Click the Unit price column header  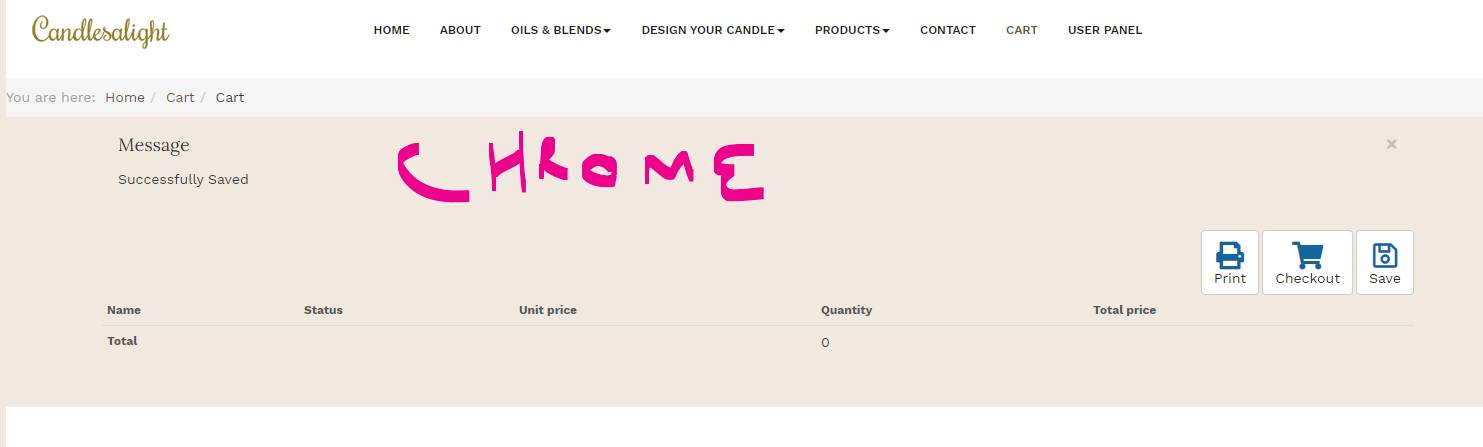click(x=547, y=310)
